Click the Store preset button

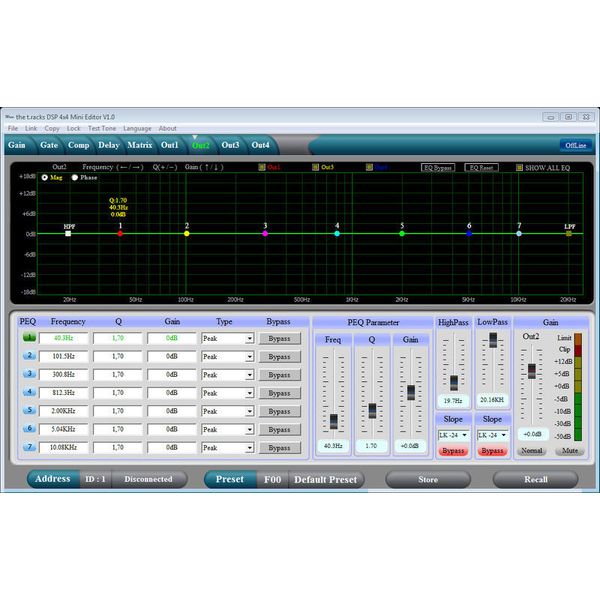pos(428,479)
